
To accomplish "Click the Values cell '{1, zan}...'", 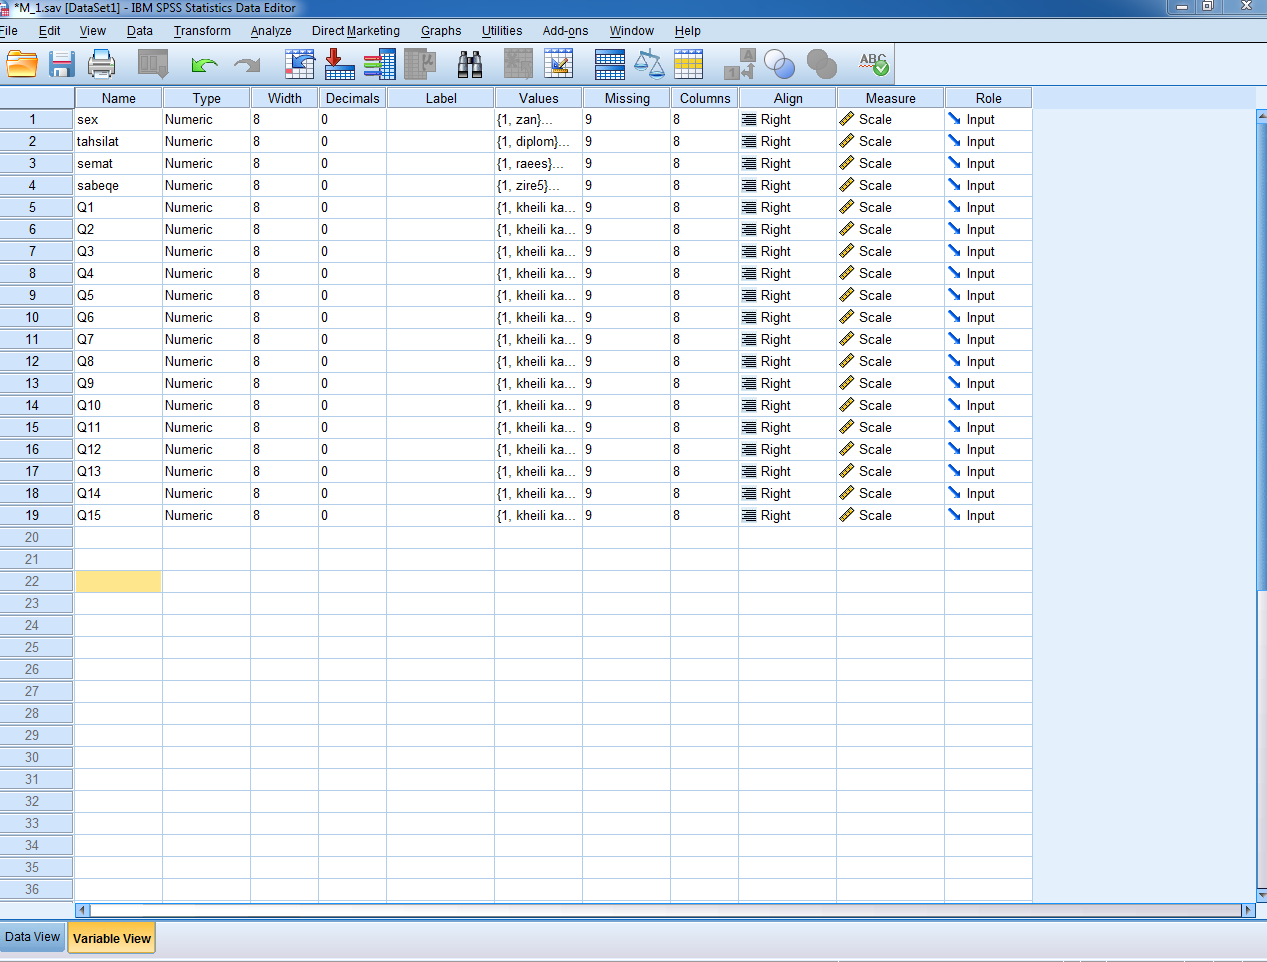I will point(538,119).
